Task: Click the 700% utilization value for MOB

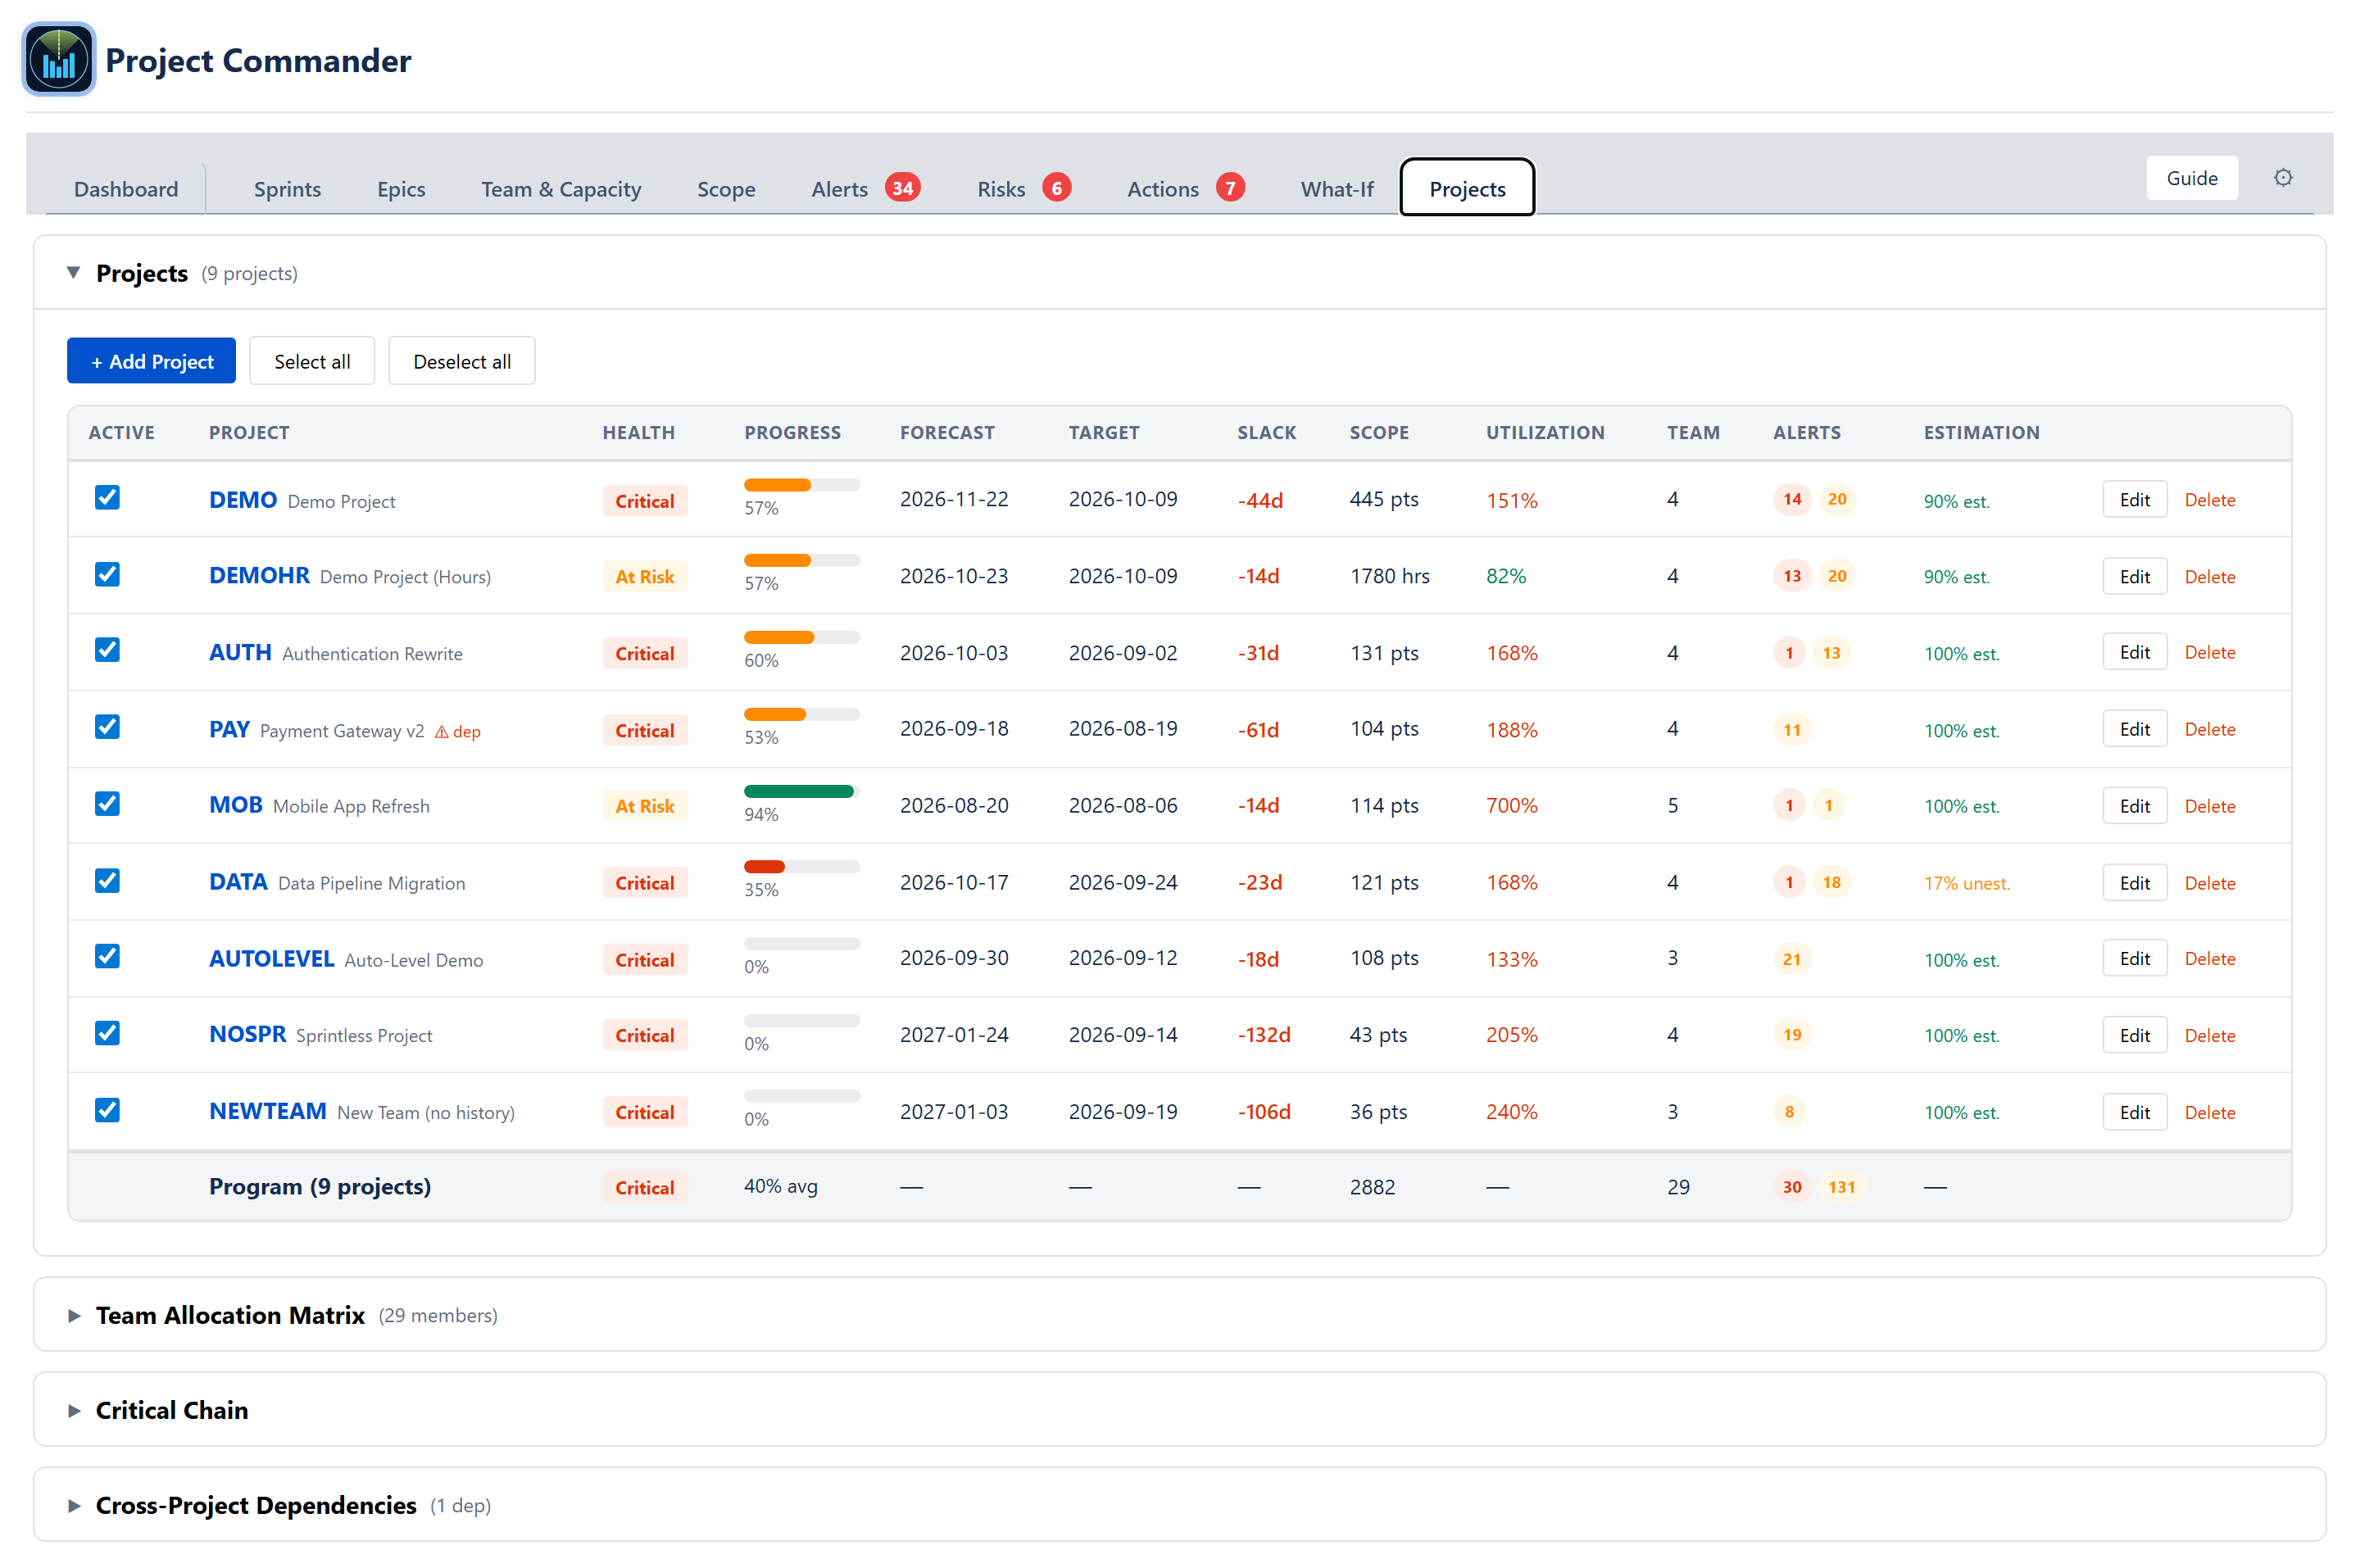Action: (x=1511, y=805)
